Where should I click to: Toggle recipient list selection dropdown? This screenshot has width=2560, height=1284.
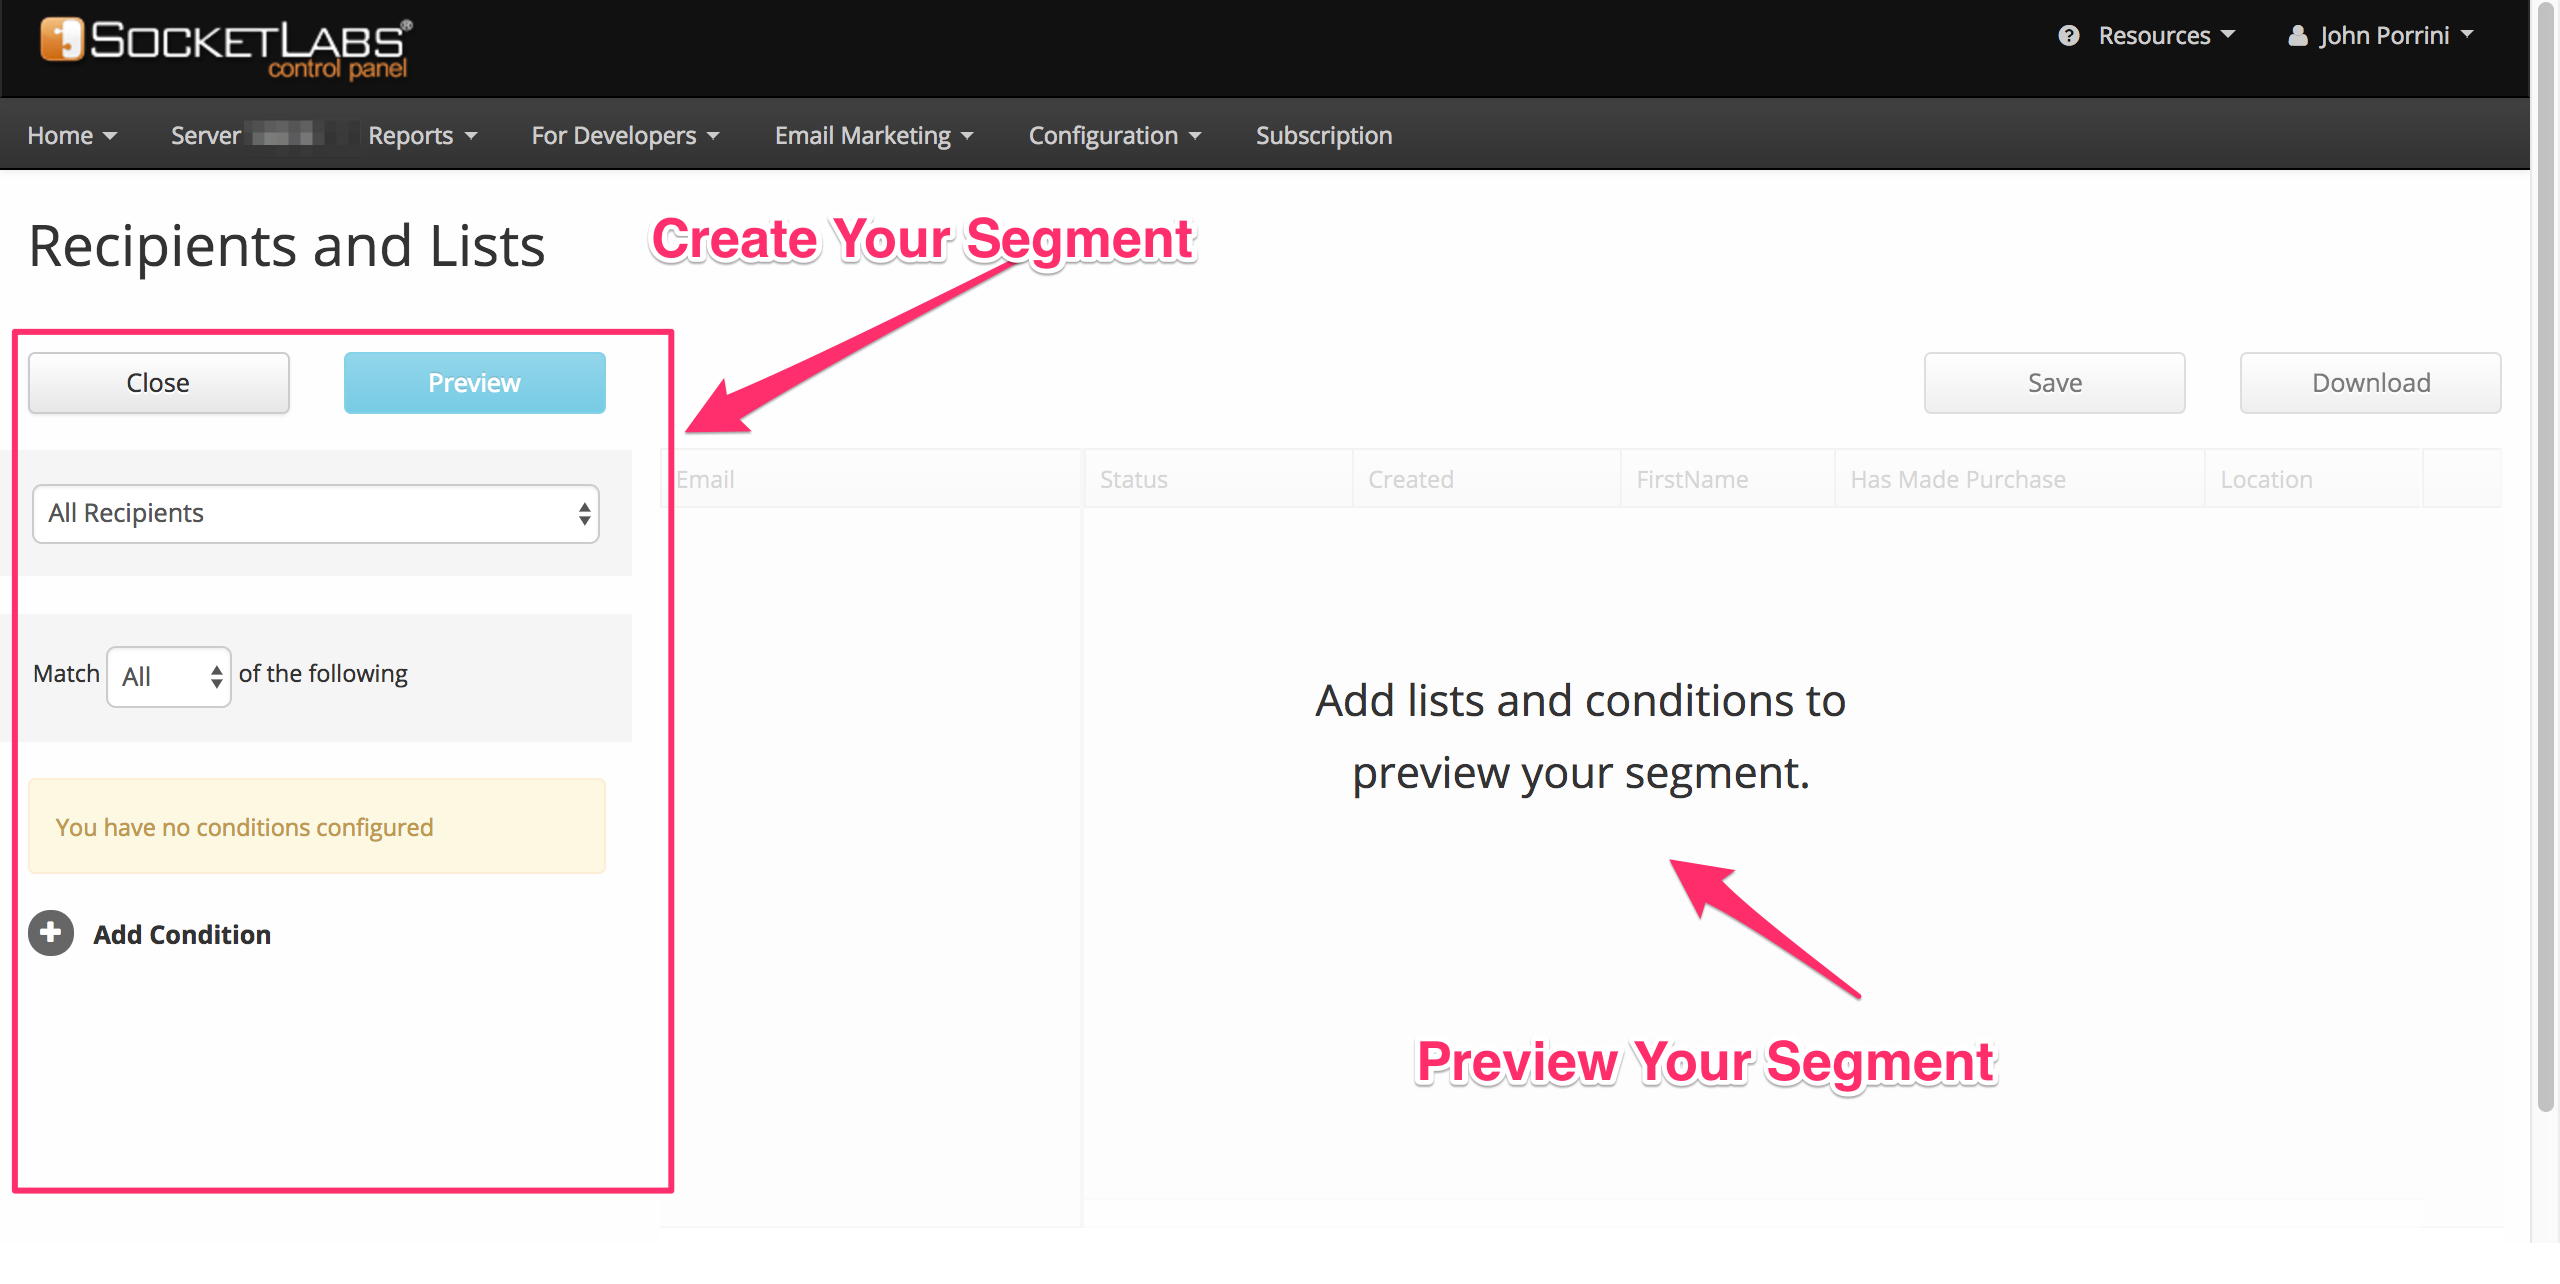coord(314,513)
